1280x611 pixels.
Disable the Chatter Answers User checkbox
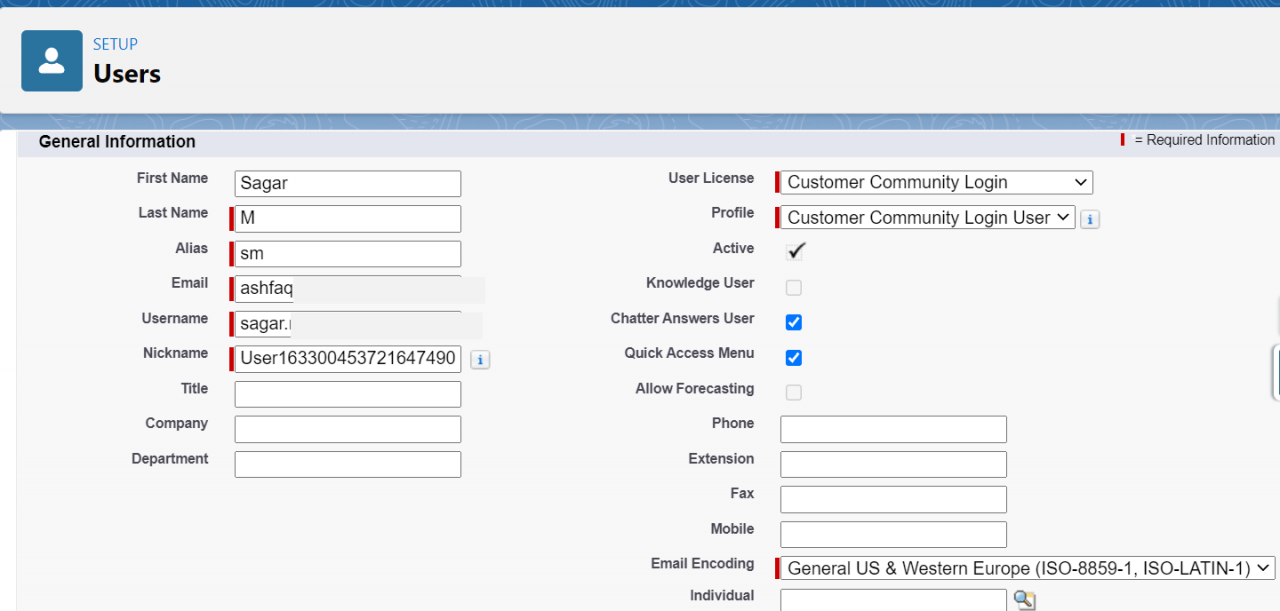tap(793, 322)
